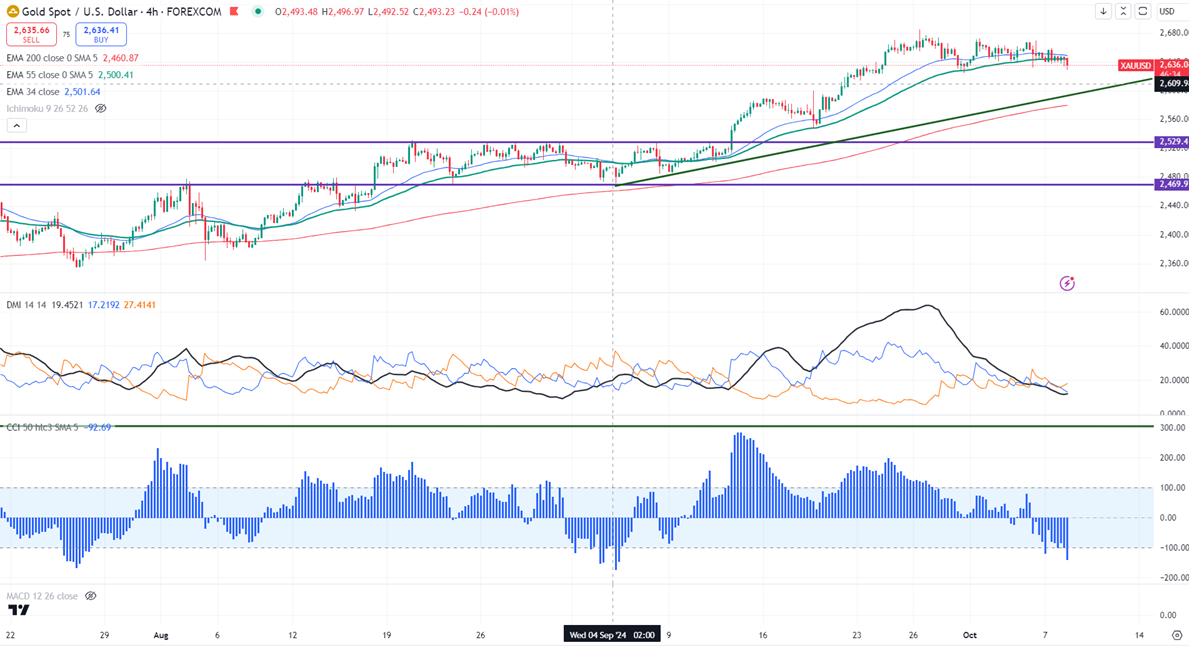The image size is (1189, 646).
Task: Maximize the chart pane
Action: point(1143,11)
